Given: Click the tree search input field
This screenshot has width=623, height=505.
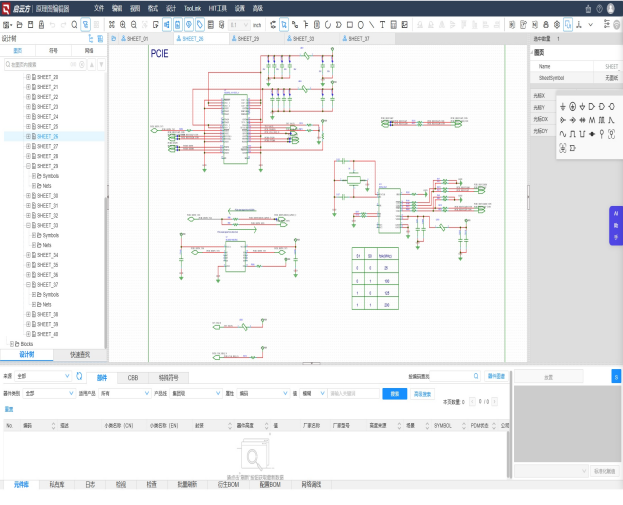Looking at the screenshot, I should (x=42, y=64).
